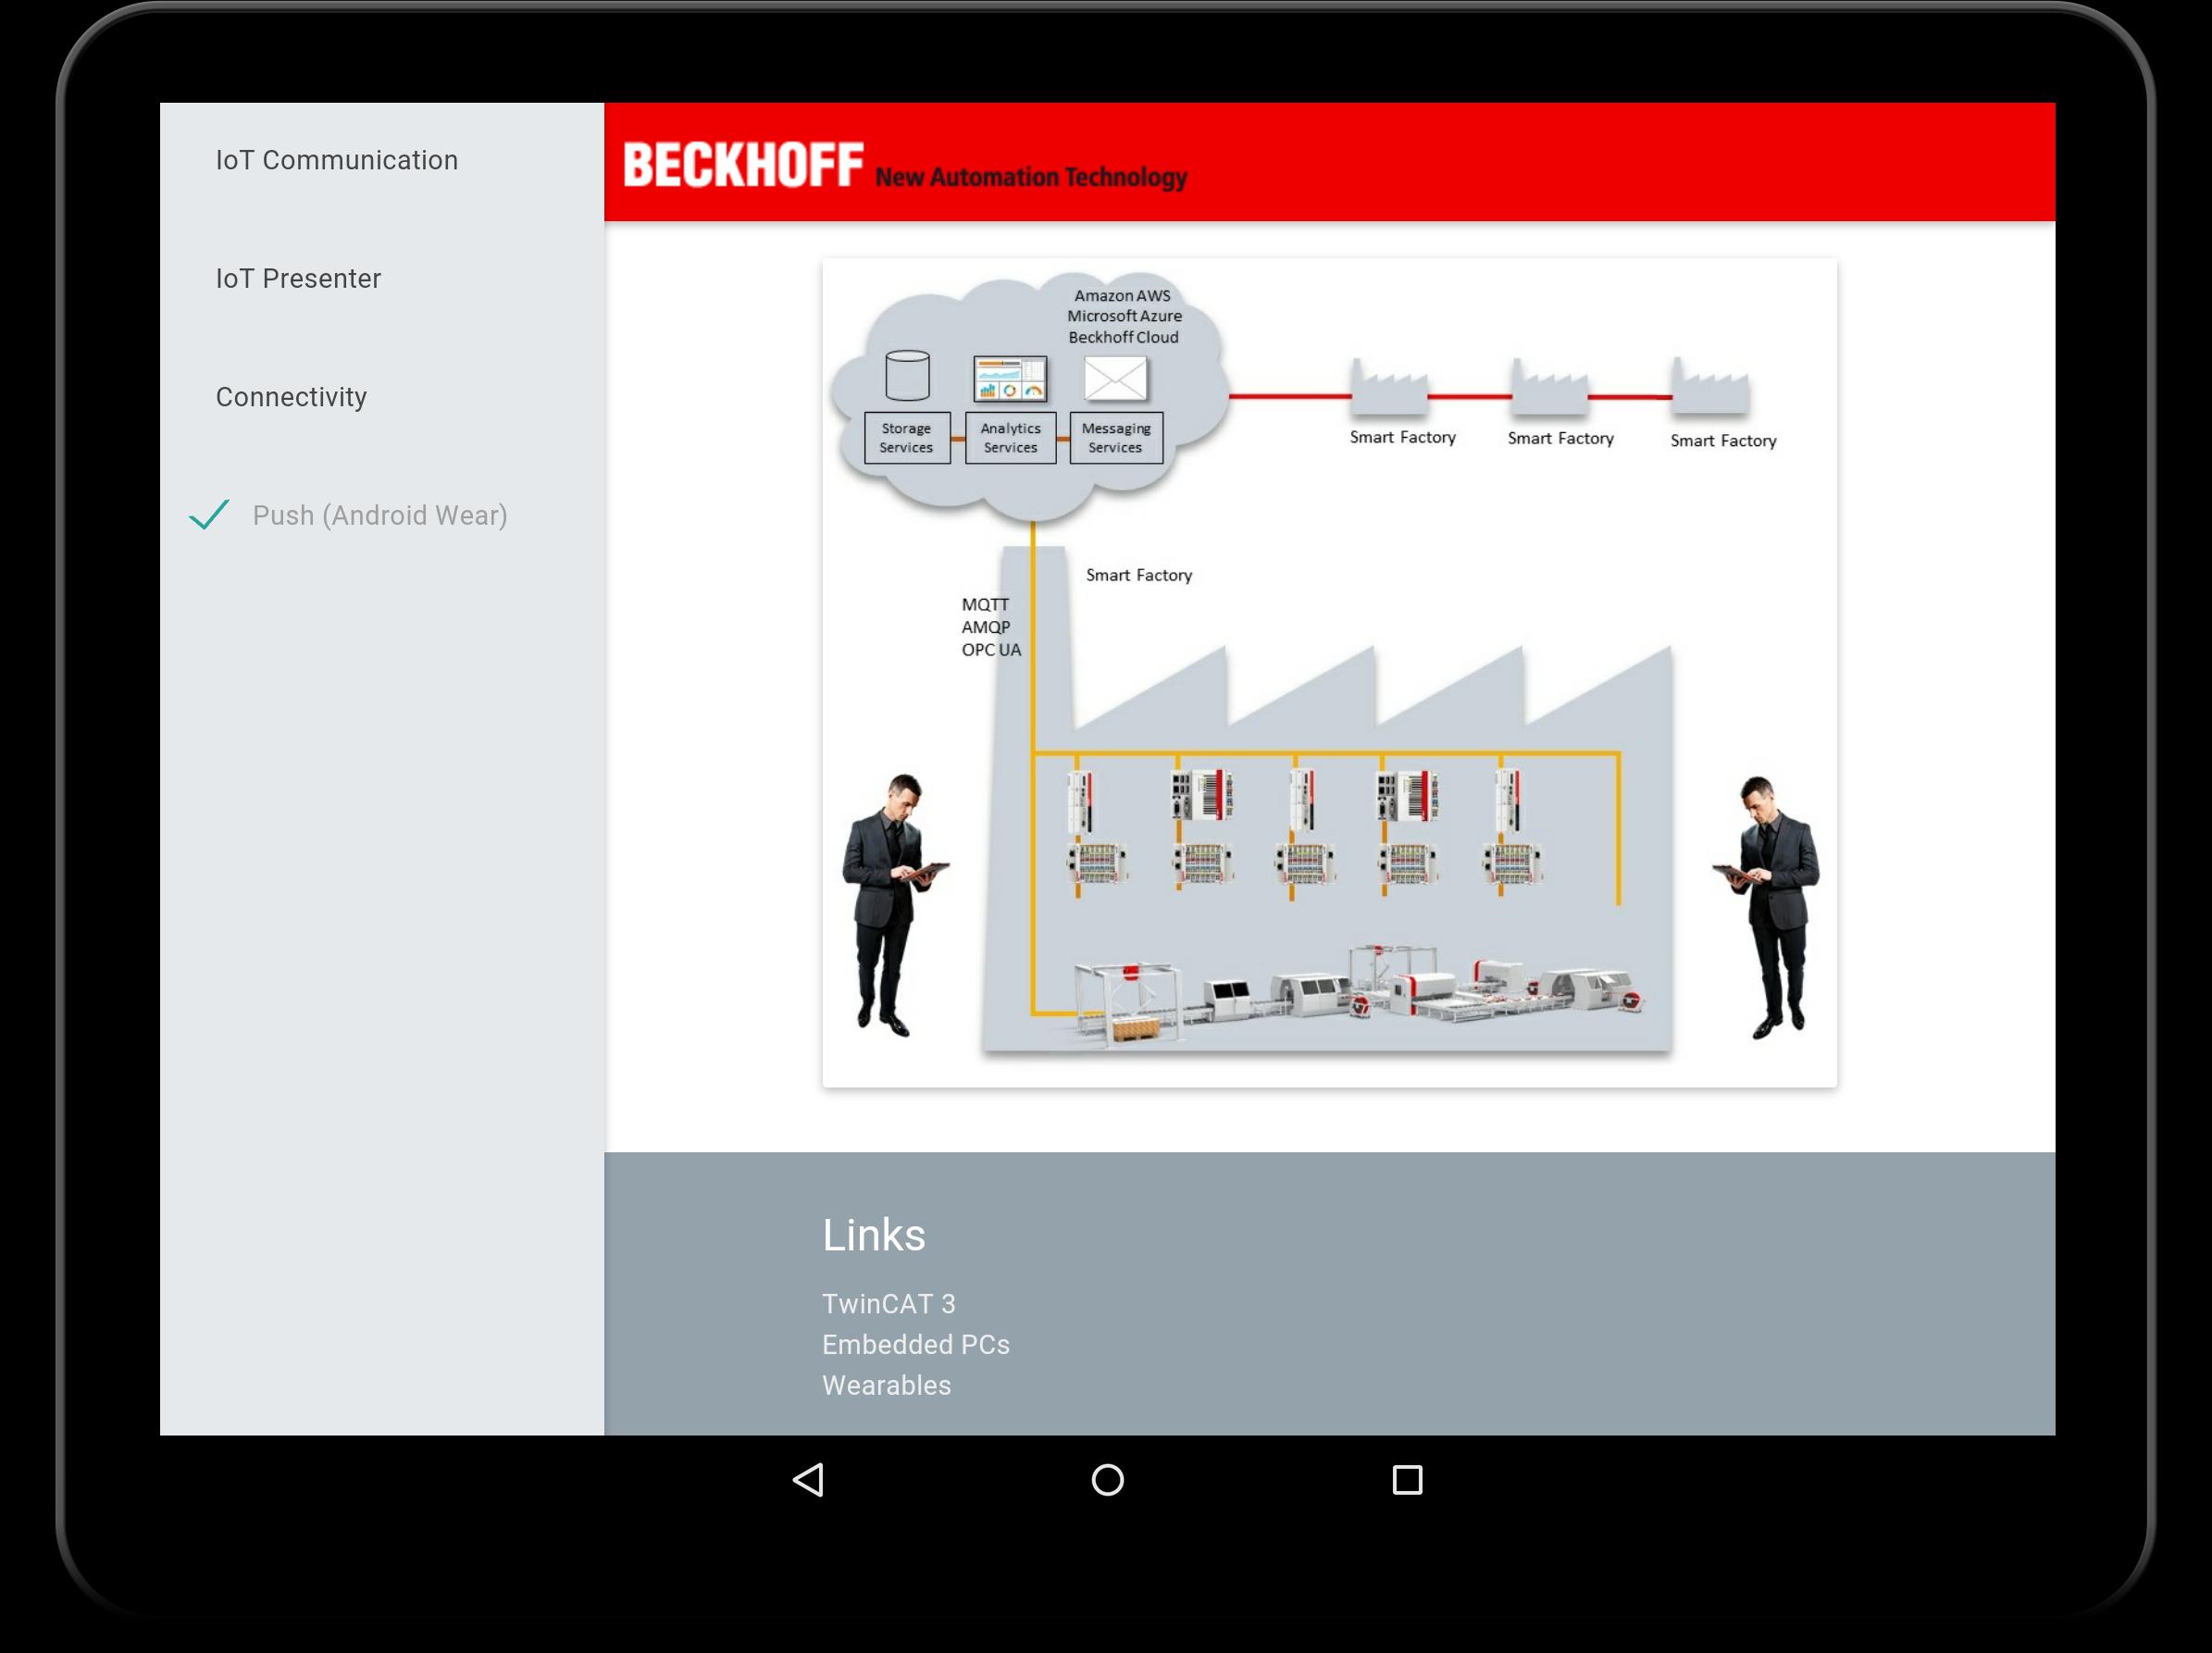Open the IoT Presenter menu item
The image size is (2212, 1653).
point(298,278)
